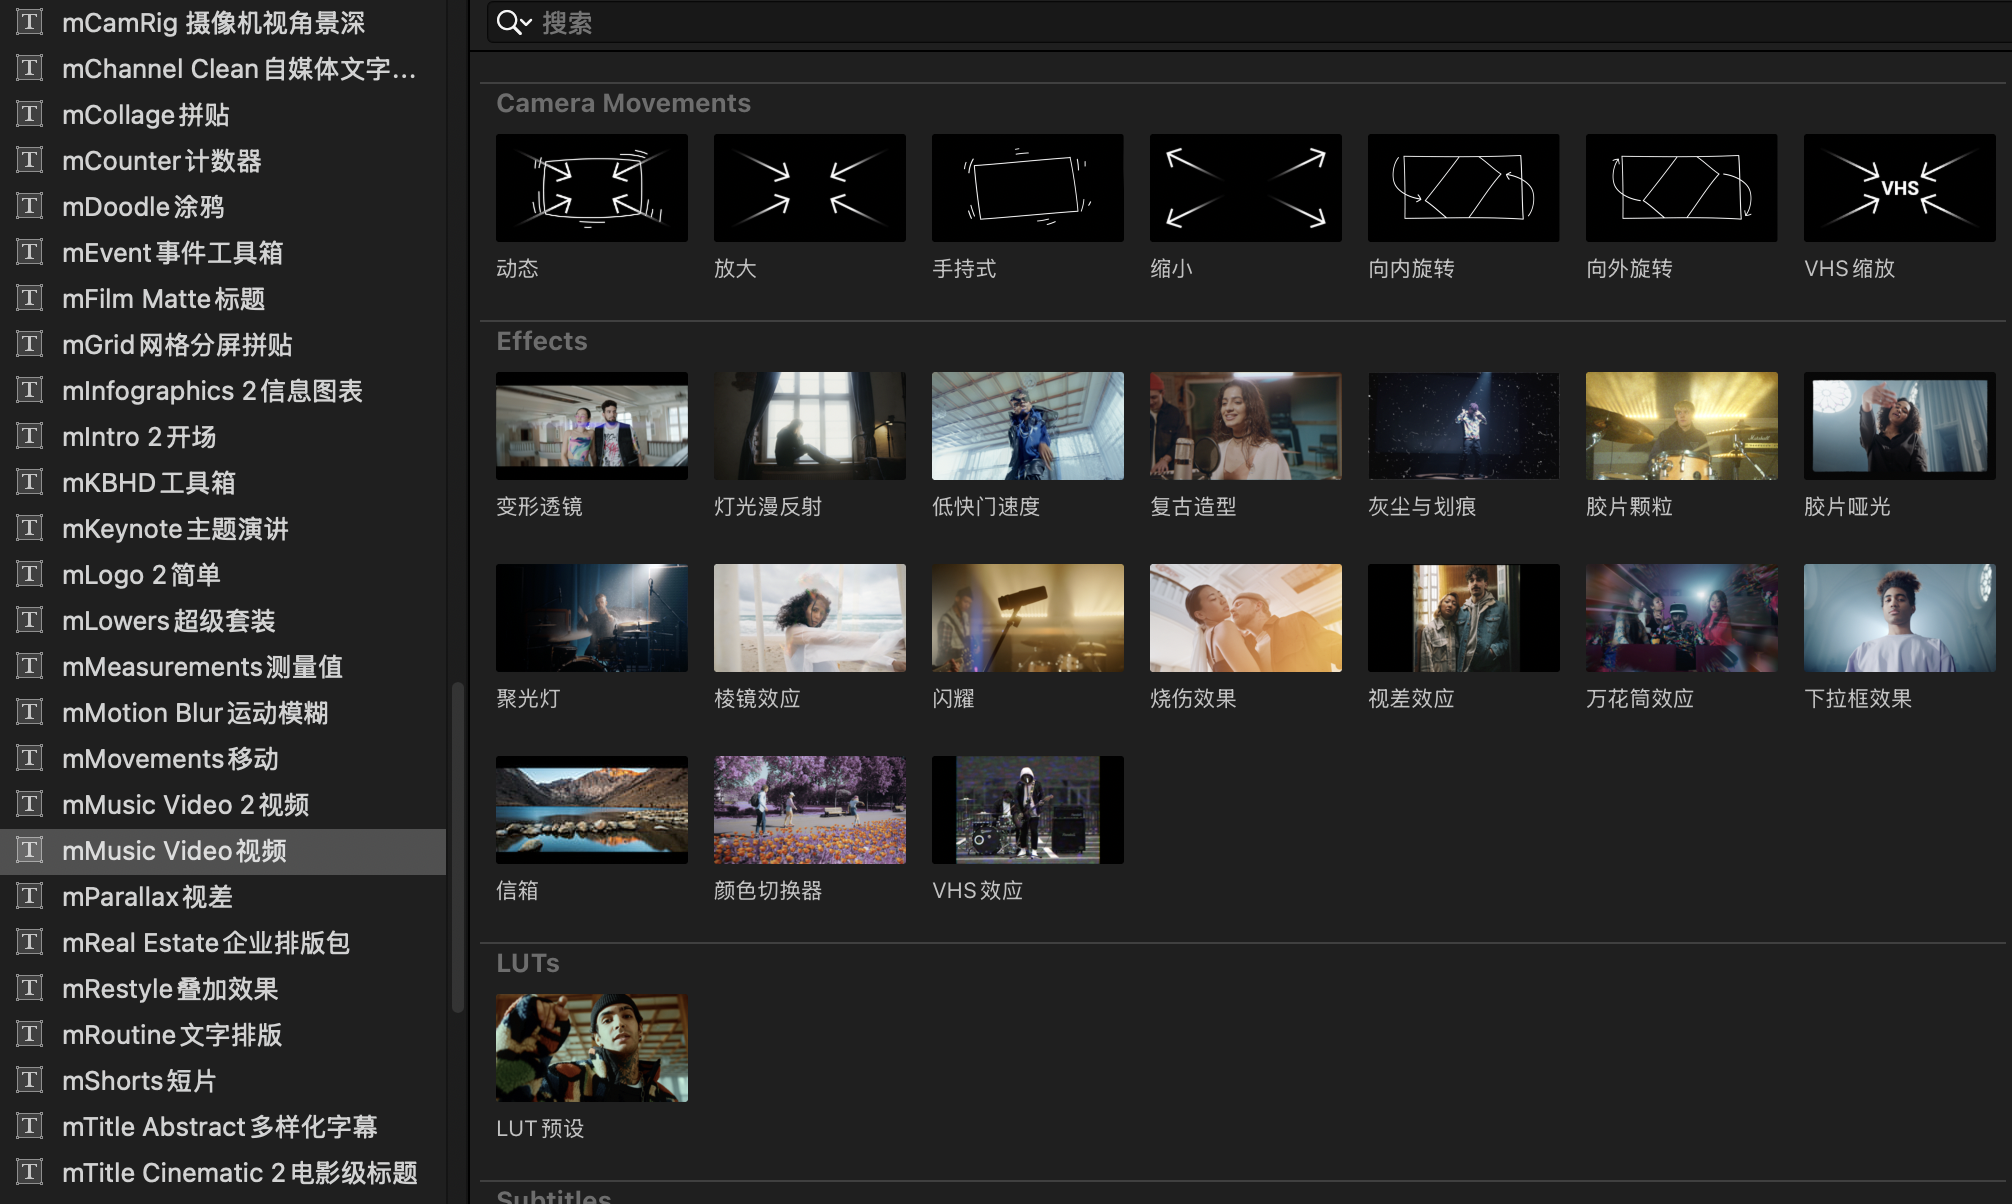The height and width of the screenshot is (1204, 2012).
Task: Choose the 向内旋转 rotate-in preset
Action: (x=1464, y=188)
